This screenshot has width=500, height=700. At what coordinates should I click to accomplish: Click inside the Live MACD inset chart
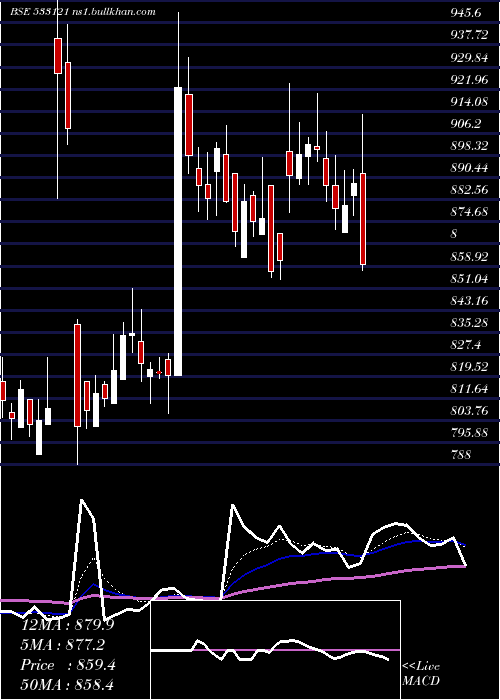click(x=275, y=650)
